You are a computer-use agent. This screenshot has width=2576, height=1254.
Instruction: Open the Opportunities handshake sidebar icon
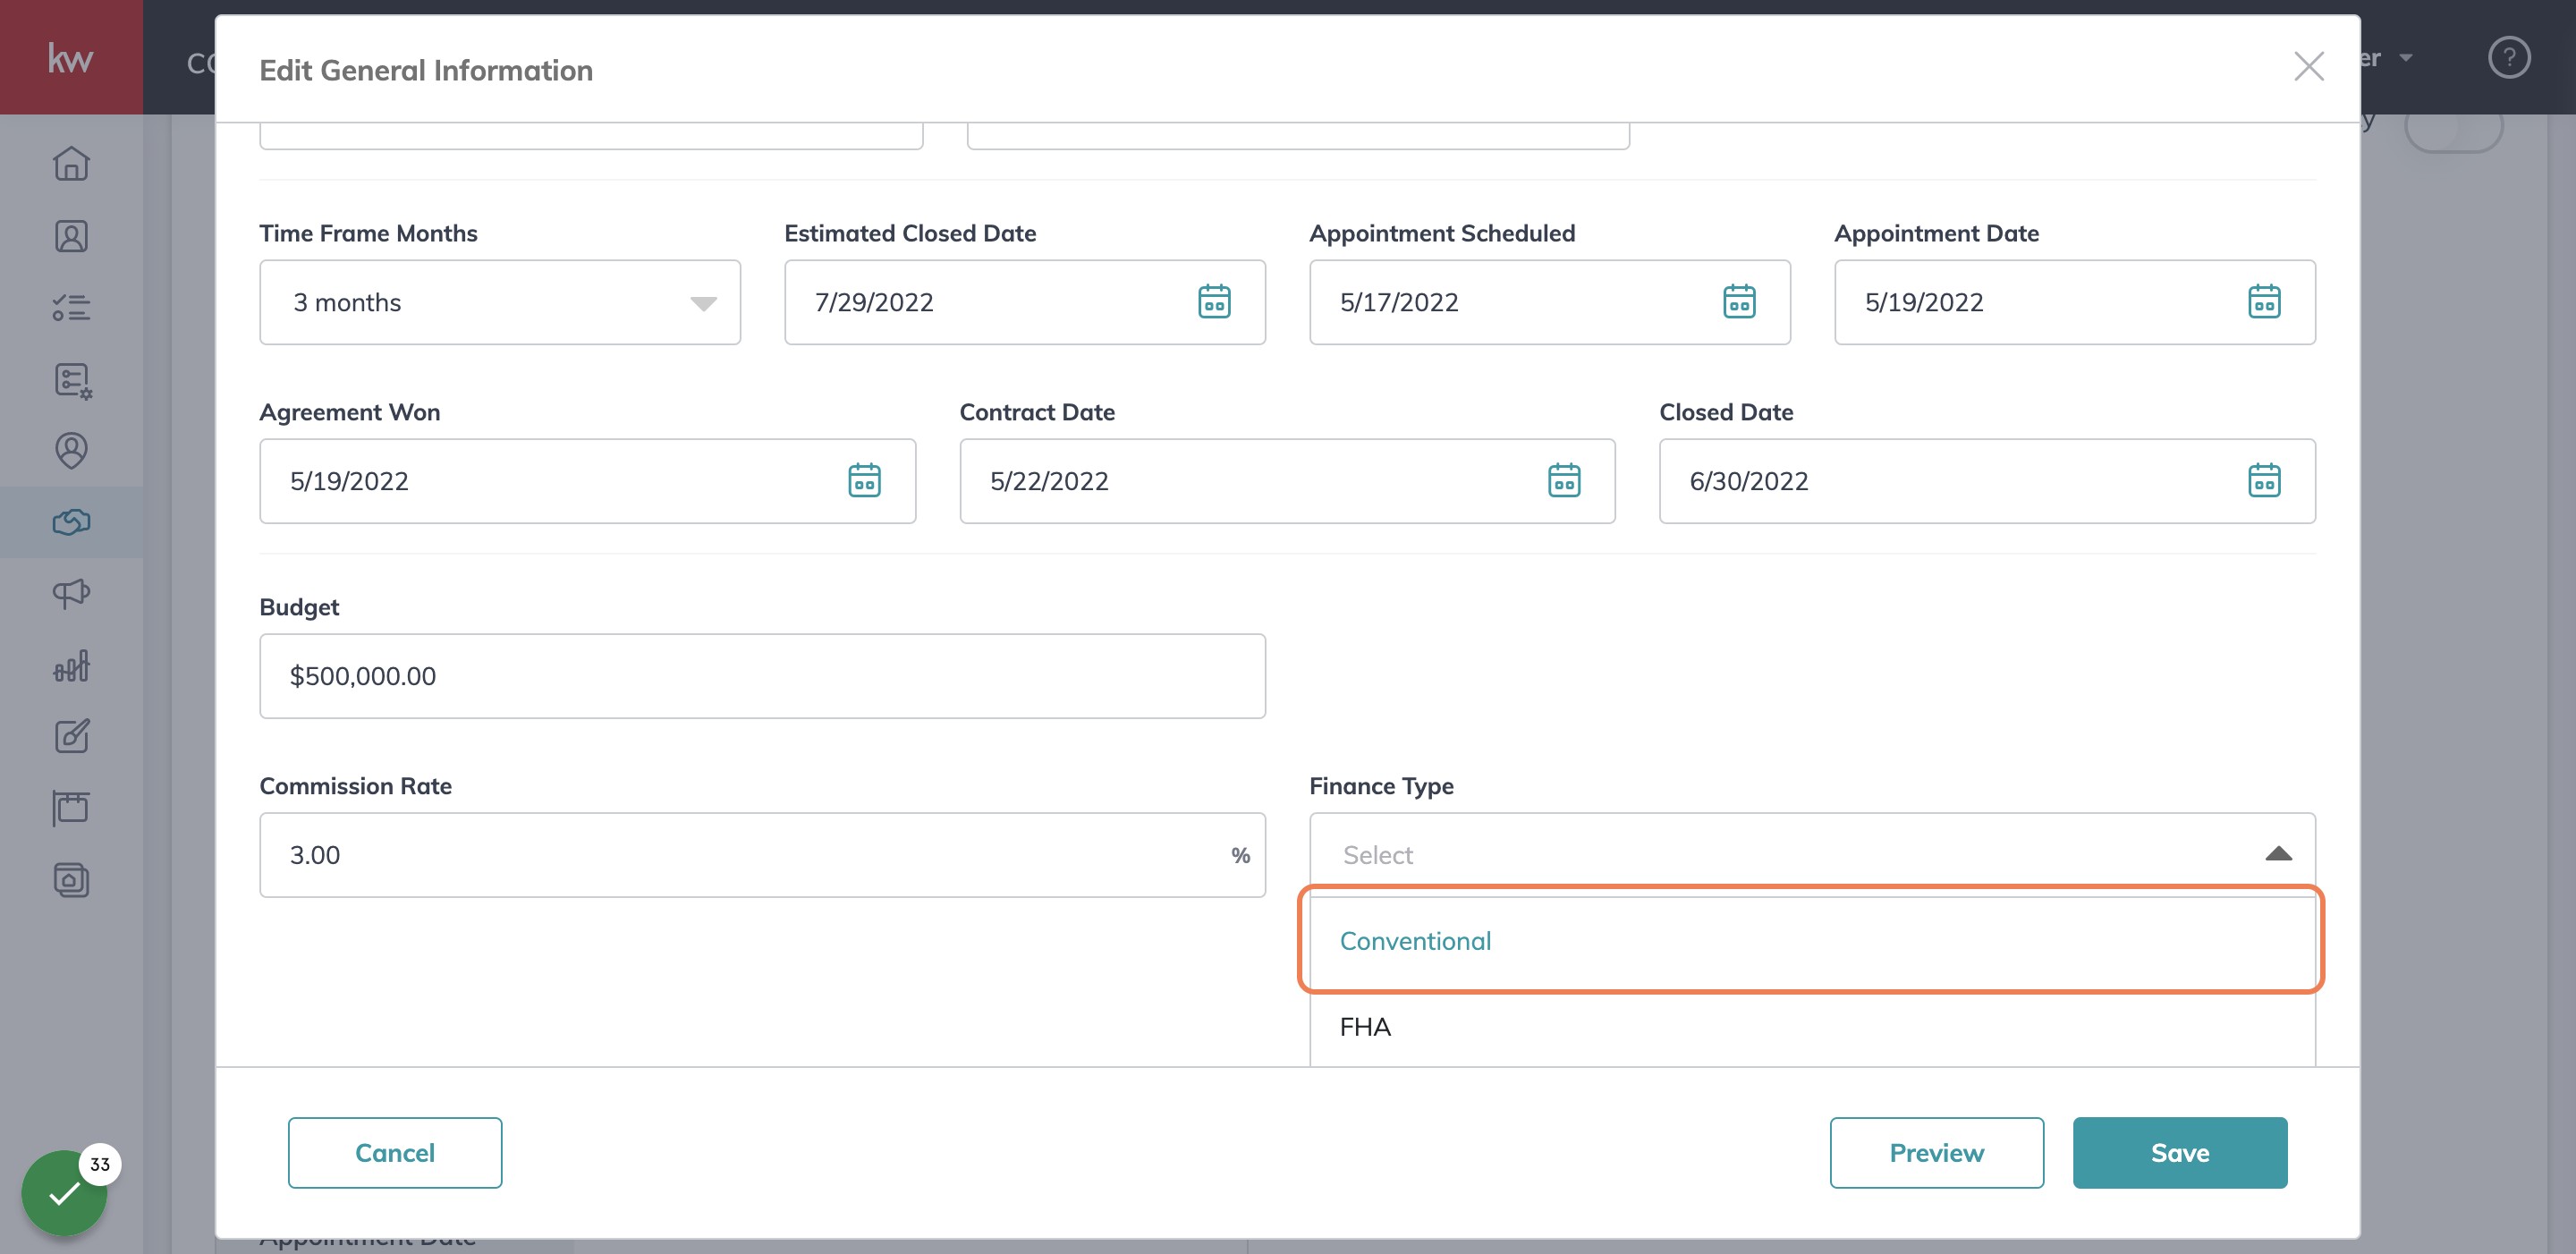(x=71, y=522)
